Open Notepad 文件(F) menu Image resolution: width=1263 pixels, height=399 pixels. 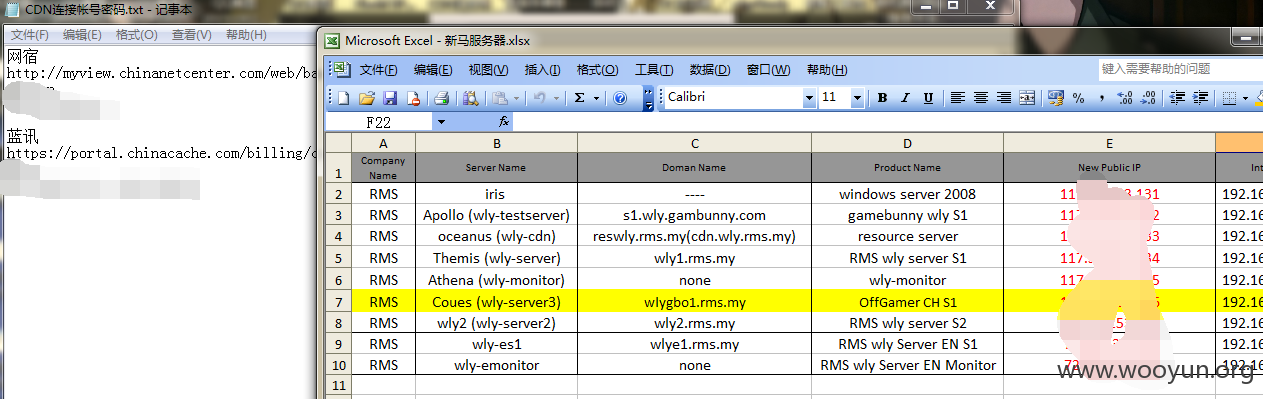(28, 35)
